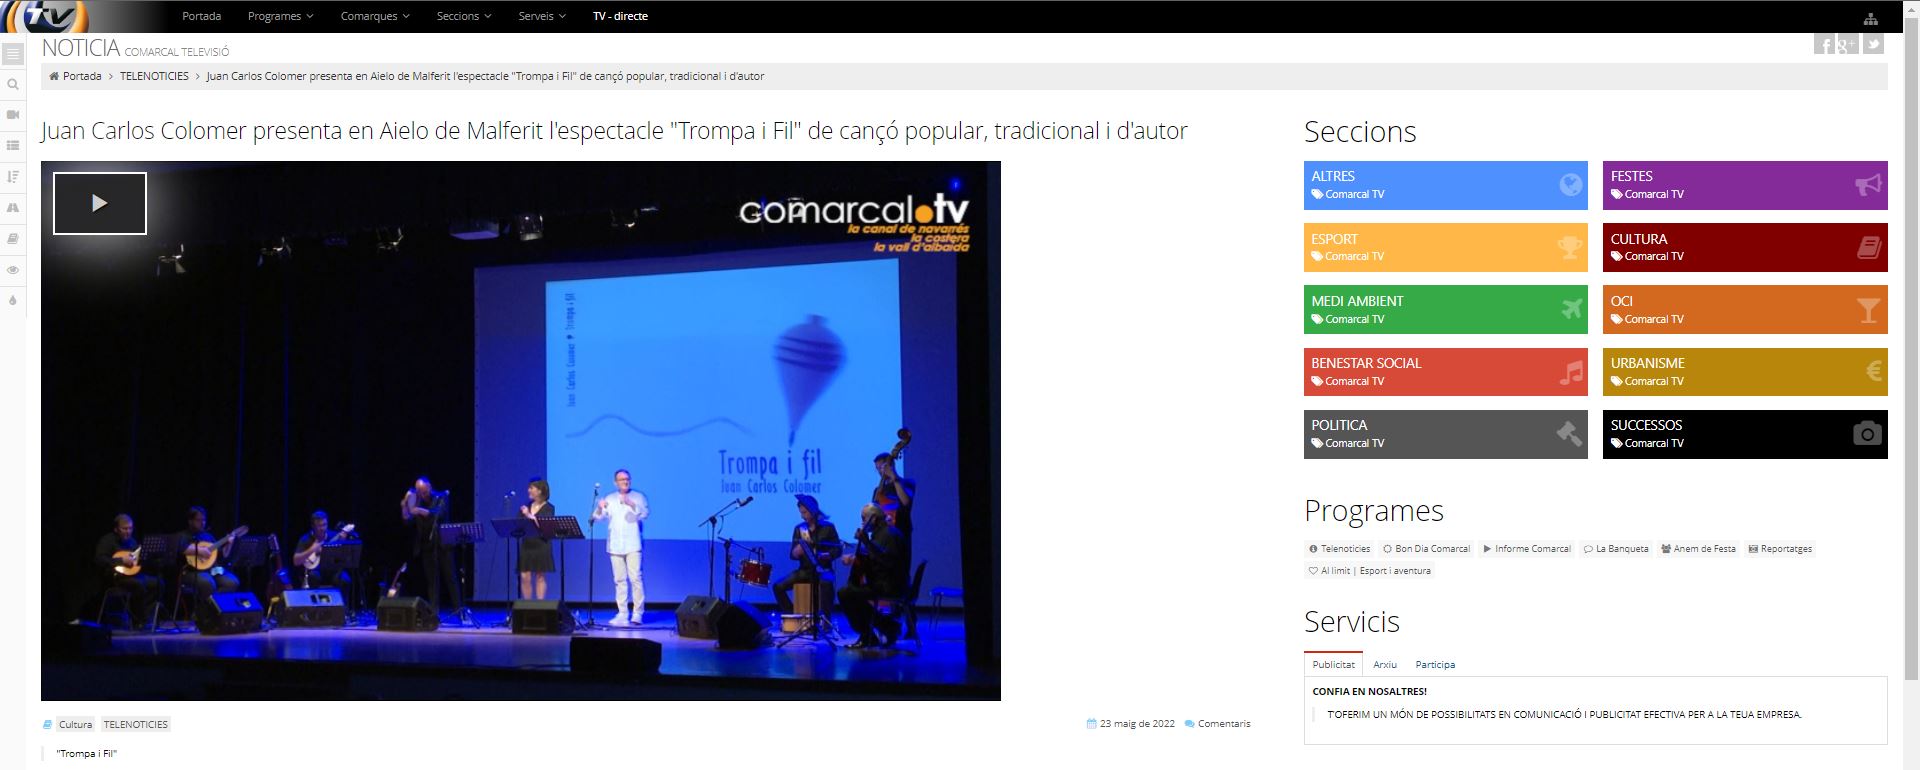Click the search magnifier sidebar icon

[x=13, y=85]
